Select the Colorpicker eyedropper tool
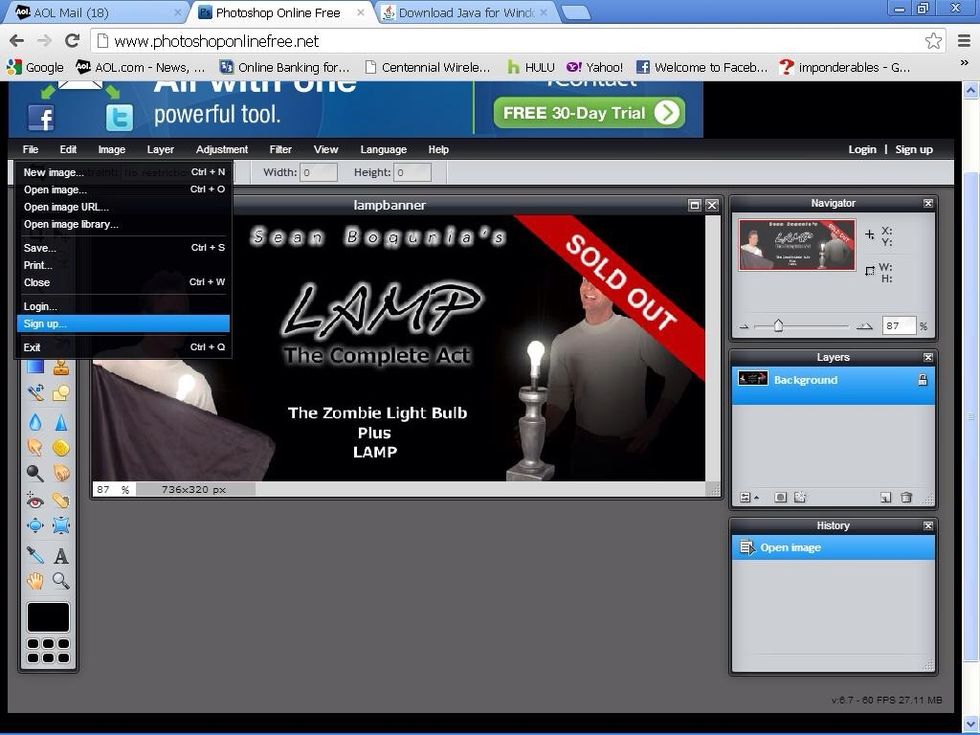 35,555
